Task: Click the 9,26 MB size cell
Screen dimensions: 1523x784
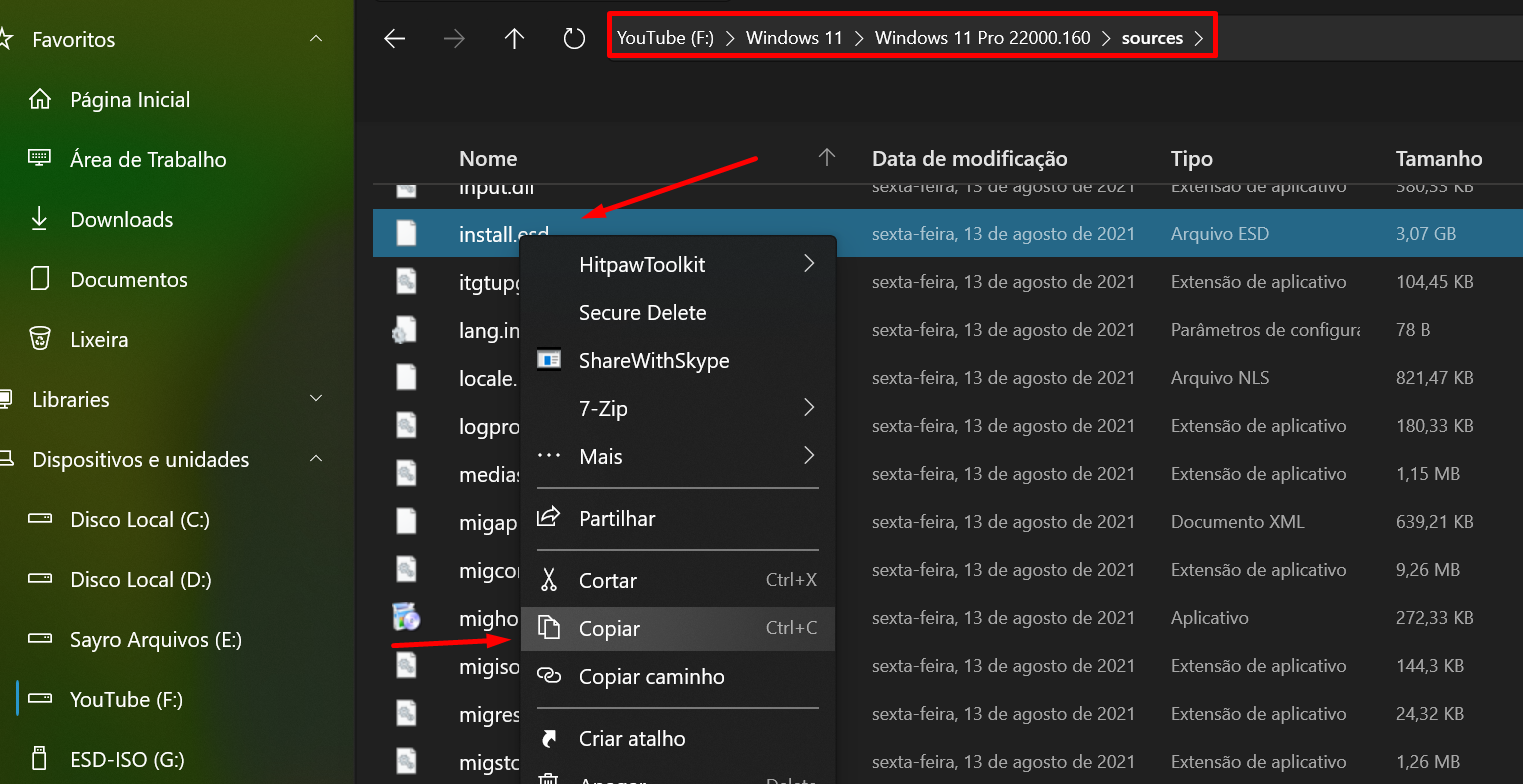Action: pyautogui.click(x=1427, y=570)
